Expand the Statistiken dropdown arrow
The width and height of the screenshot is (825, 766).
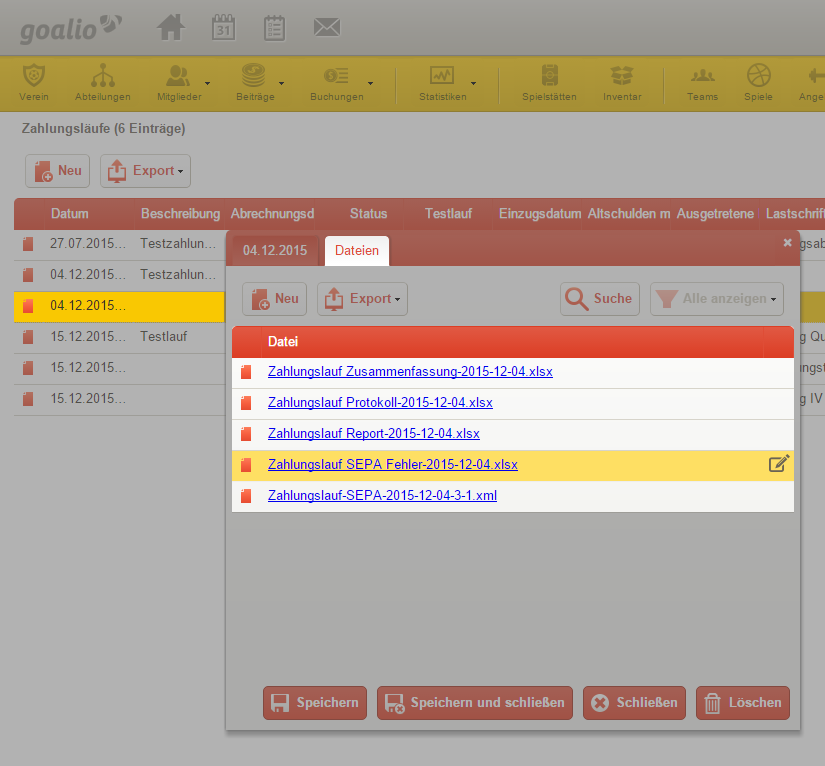474,83
